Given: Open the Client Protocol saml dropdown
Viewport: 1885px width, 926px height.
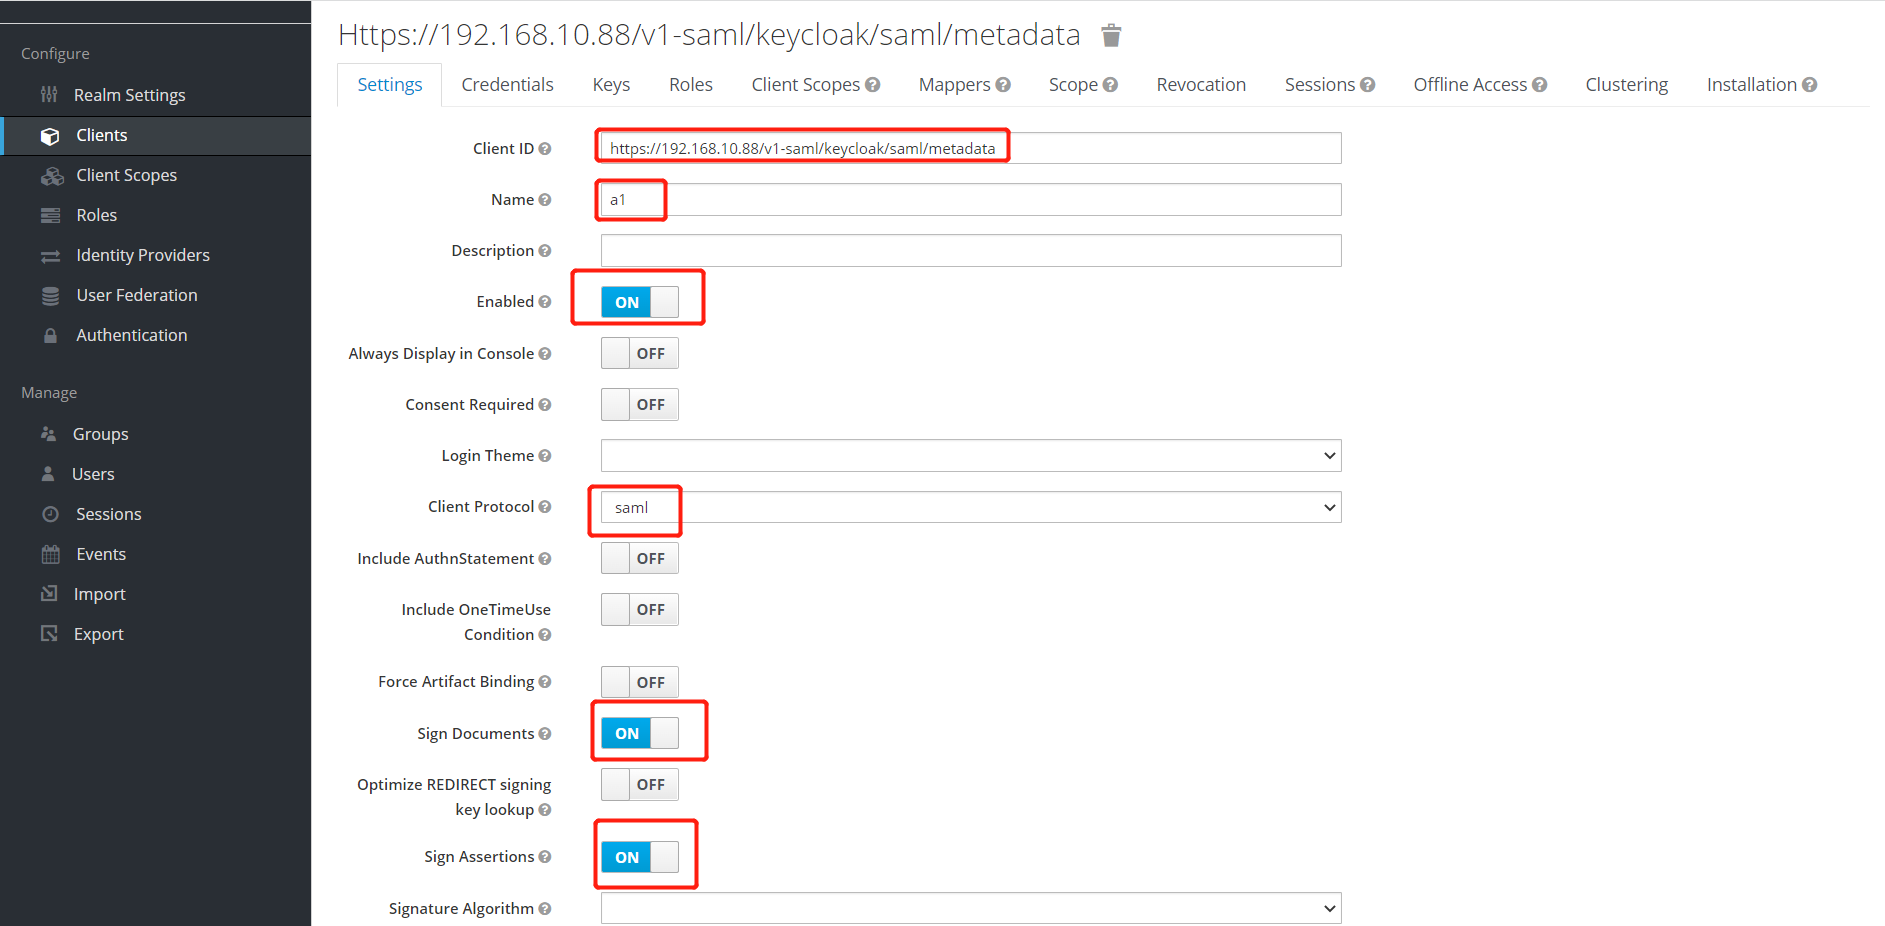Looking at the screenshot, I should [971, 508].
